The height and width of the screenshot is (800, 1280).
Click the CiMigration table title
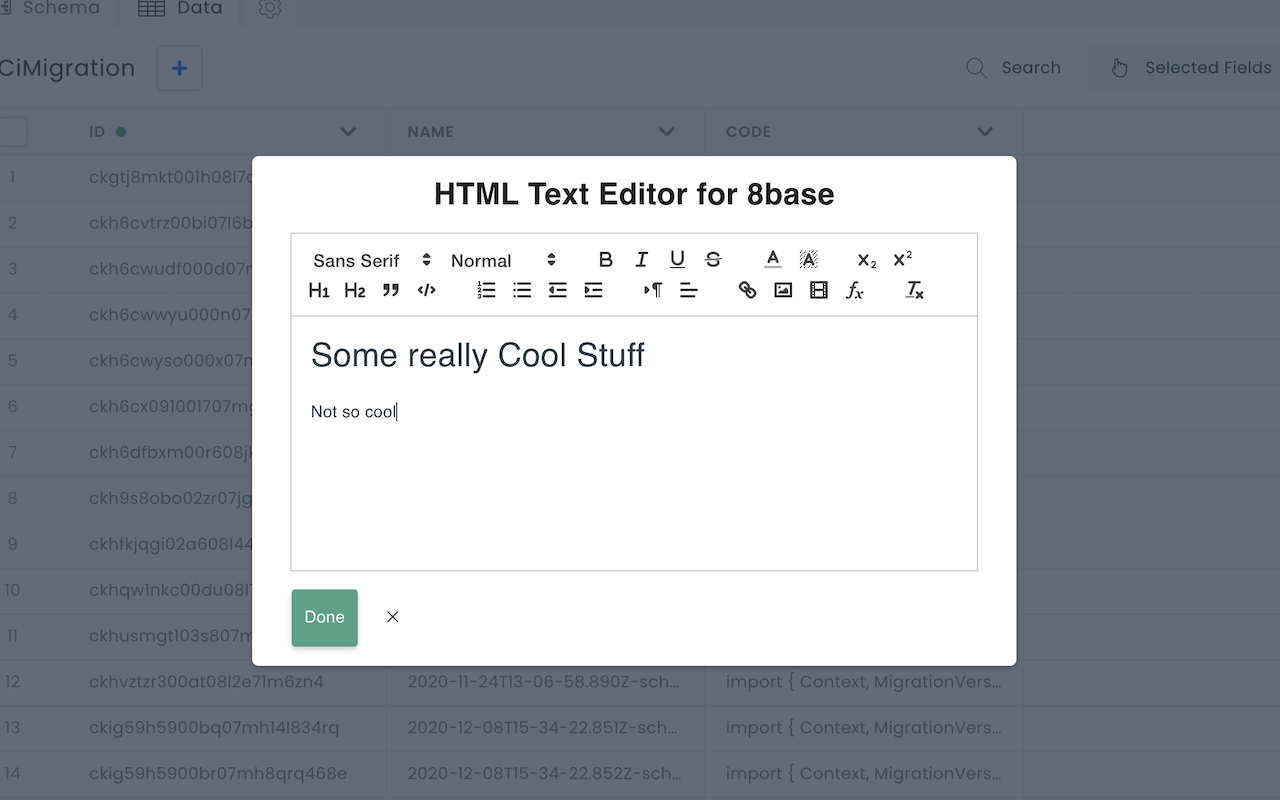pos(67,68)
